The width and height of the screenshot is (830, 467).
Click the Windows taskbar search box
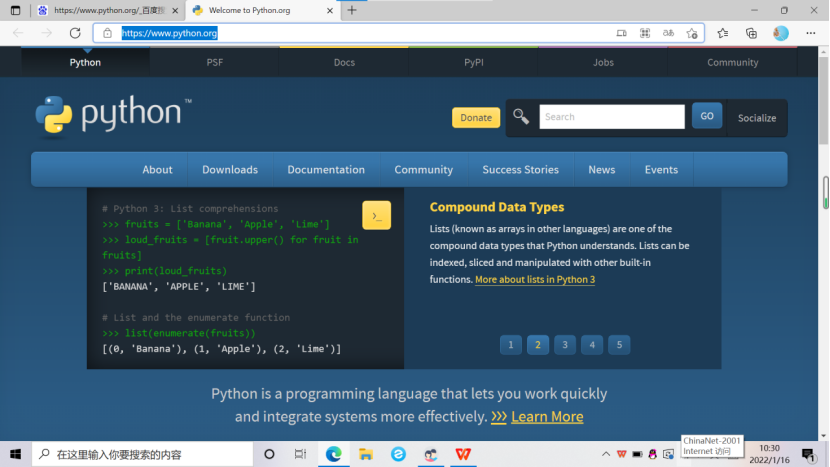click(143, 454)
